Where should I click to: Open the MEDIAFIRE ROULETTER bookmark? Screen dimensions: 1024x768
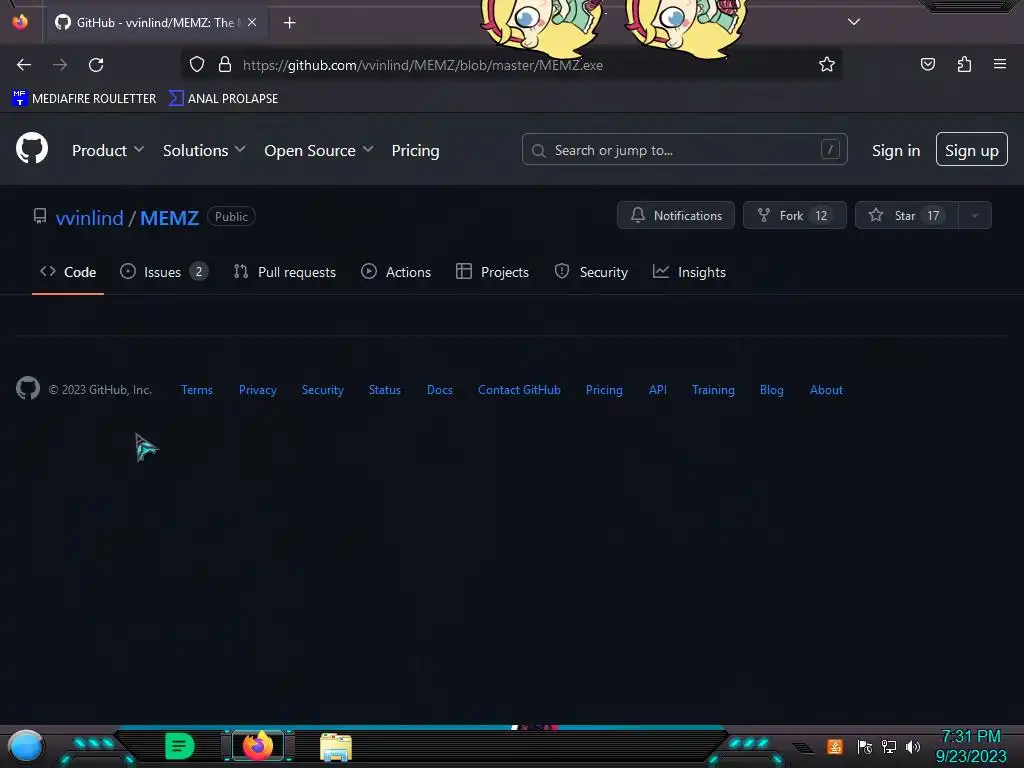(x=84, y=99)
